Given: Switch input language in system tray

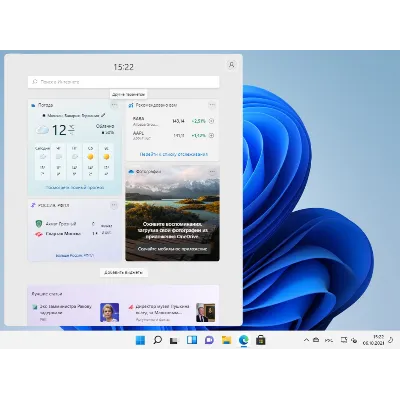Looking at the screenshot, I should pos(329,340).
